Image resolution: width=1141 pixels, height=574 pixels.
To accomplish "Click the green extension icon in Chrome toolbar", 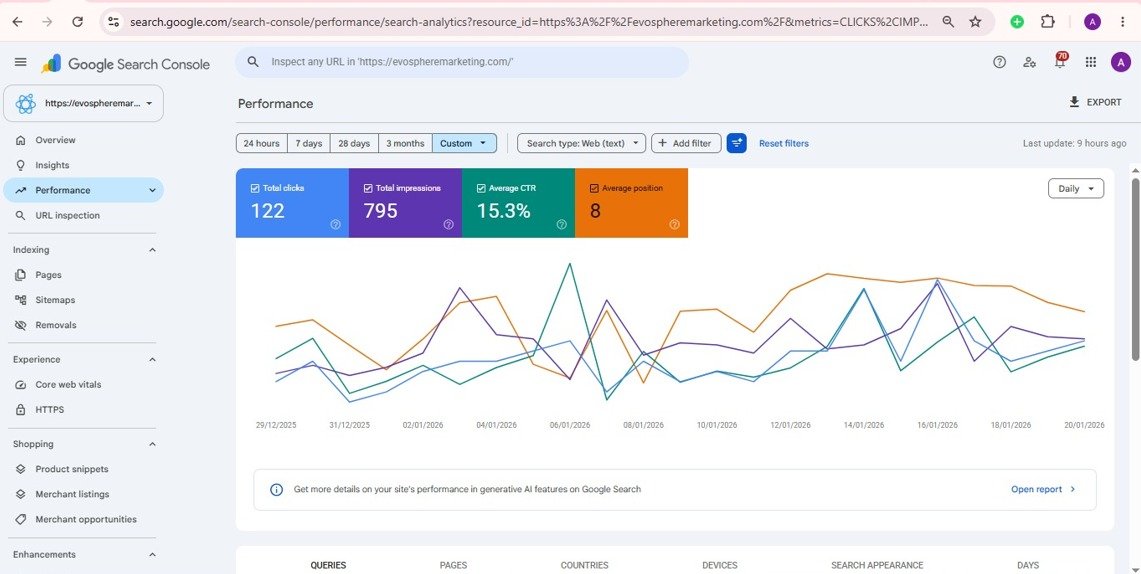I will [x=1017, y=22].
